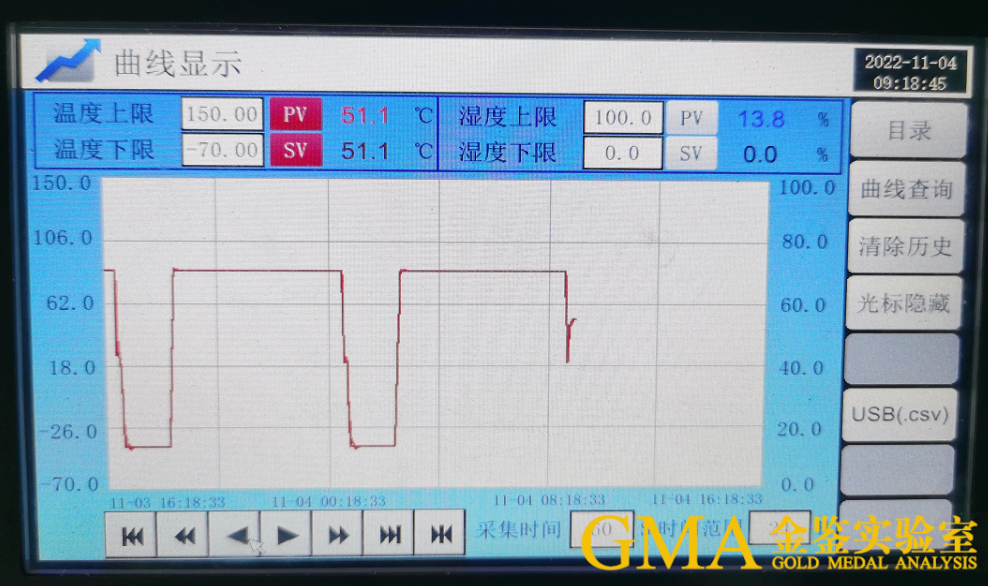Jump to the last record of the curve
Screen dimensions: 988x586
click(389, 535)
